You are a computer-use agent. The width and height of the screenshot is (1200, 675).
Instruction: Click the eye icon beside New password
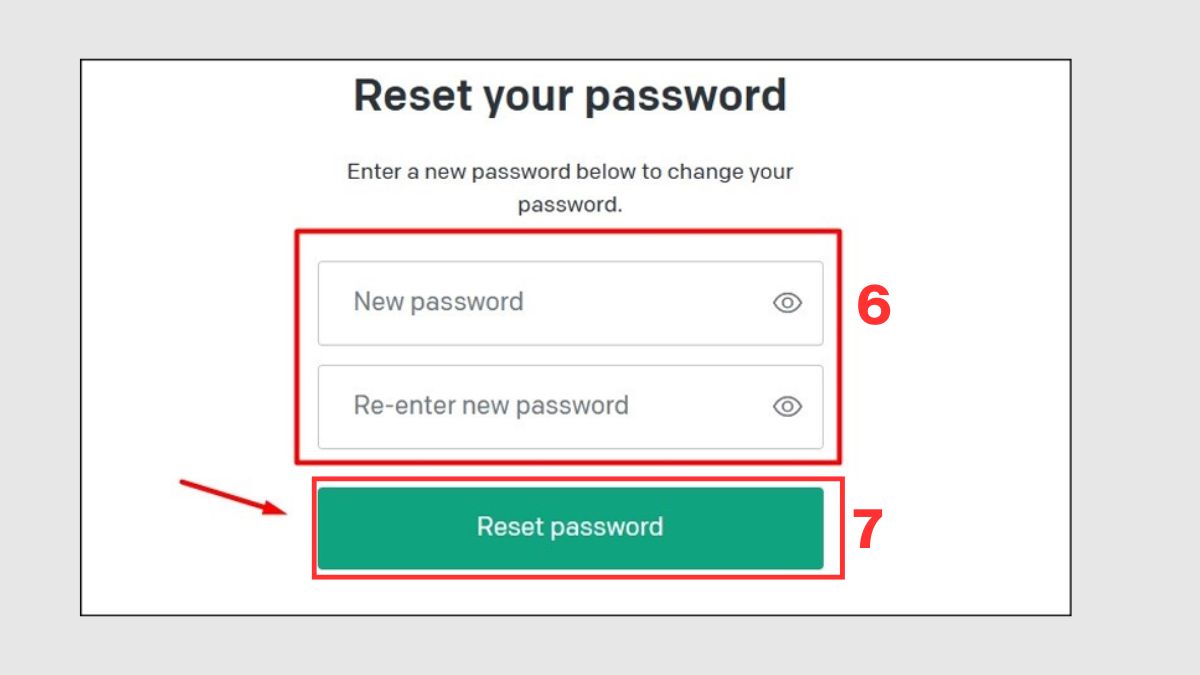[x=788, y=303]
